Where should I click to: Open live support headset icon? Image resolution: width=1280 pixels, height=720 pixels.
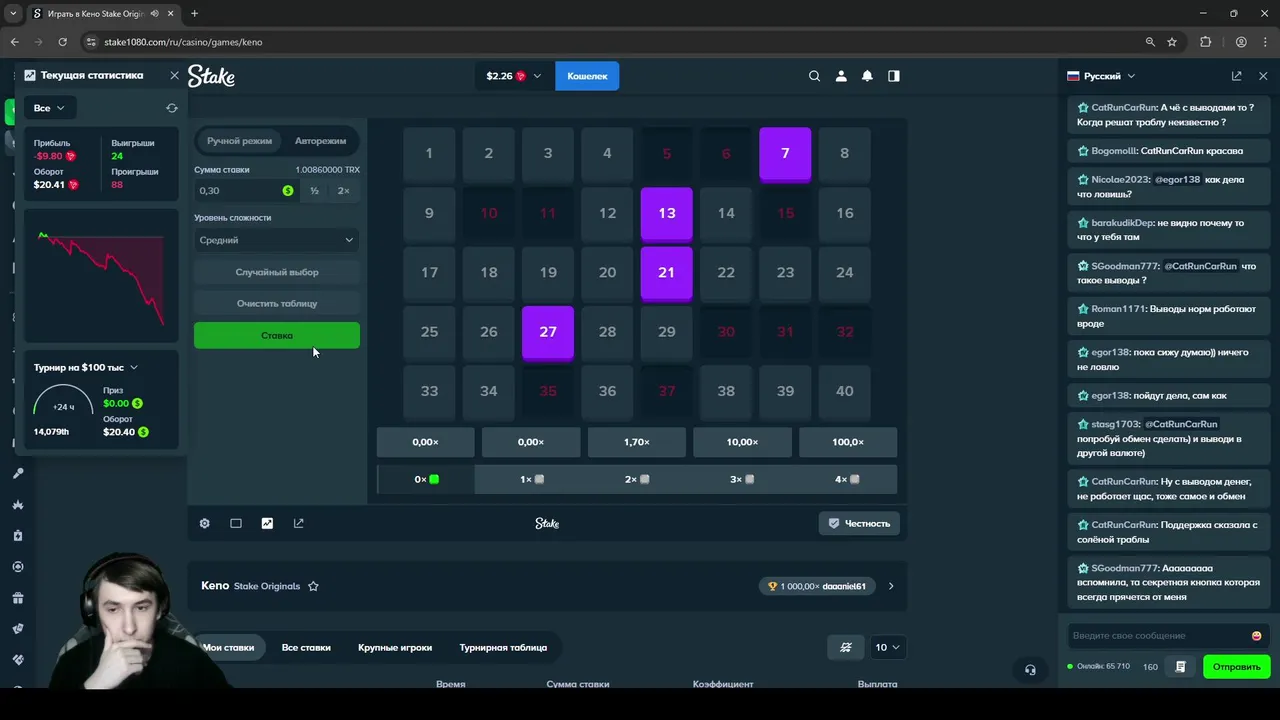coord(1030,670)
